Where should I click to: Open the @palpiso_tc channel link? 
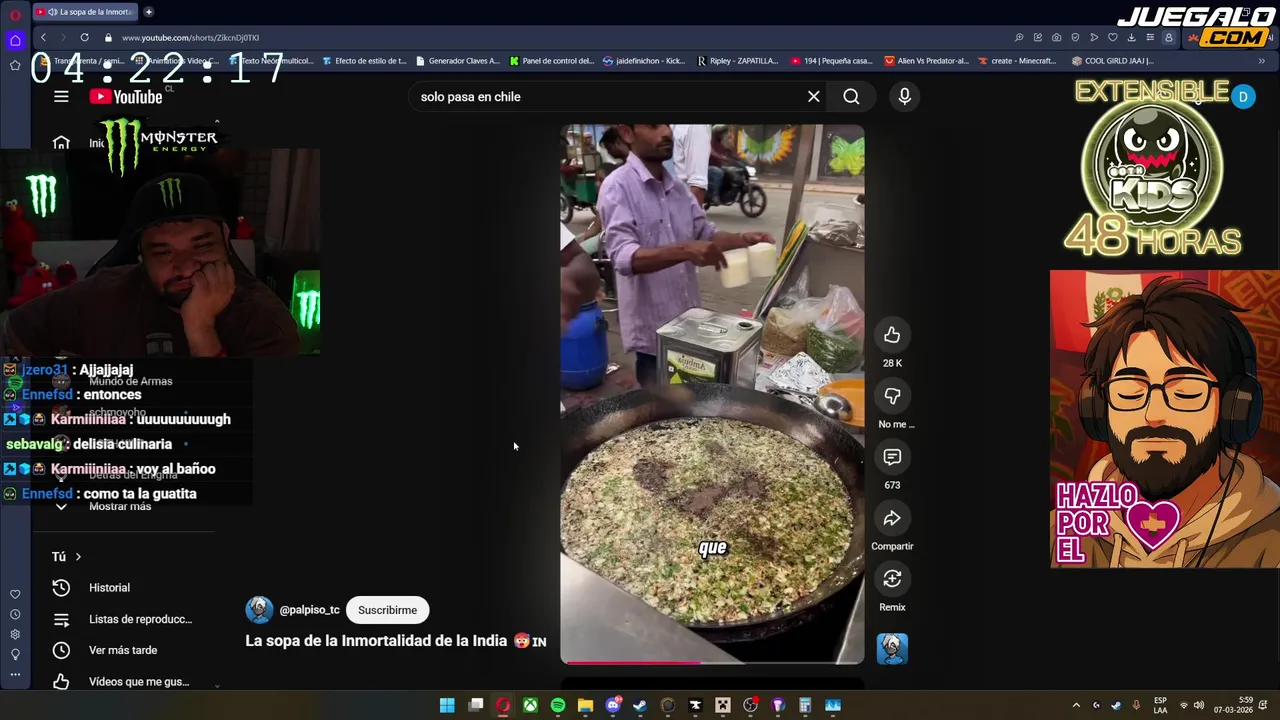[309, 610]
